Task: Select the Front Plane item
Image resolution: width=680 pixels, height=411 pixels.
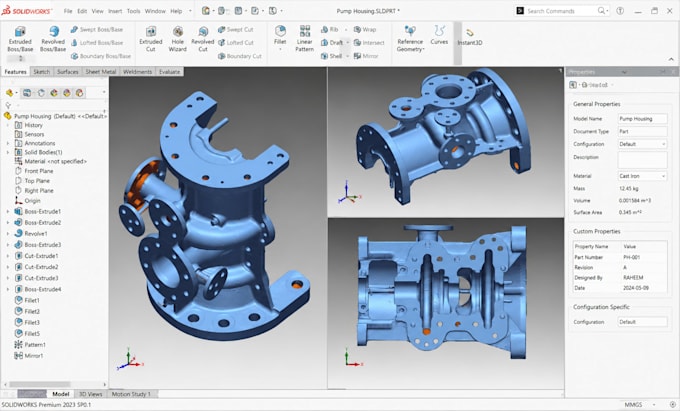Action: click(x=34, y=171)
